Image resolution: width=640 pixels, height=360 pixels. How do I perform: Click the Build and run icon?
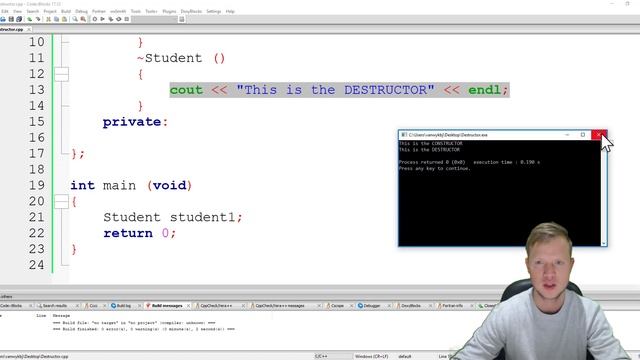pyautogui.click(x=111, y=19)
